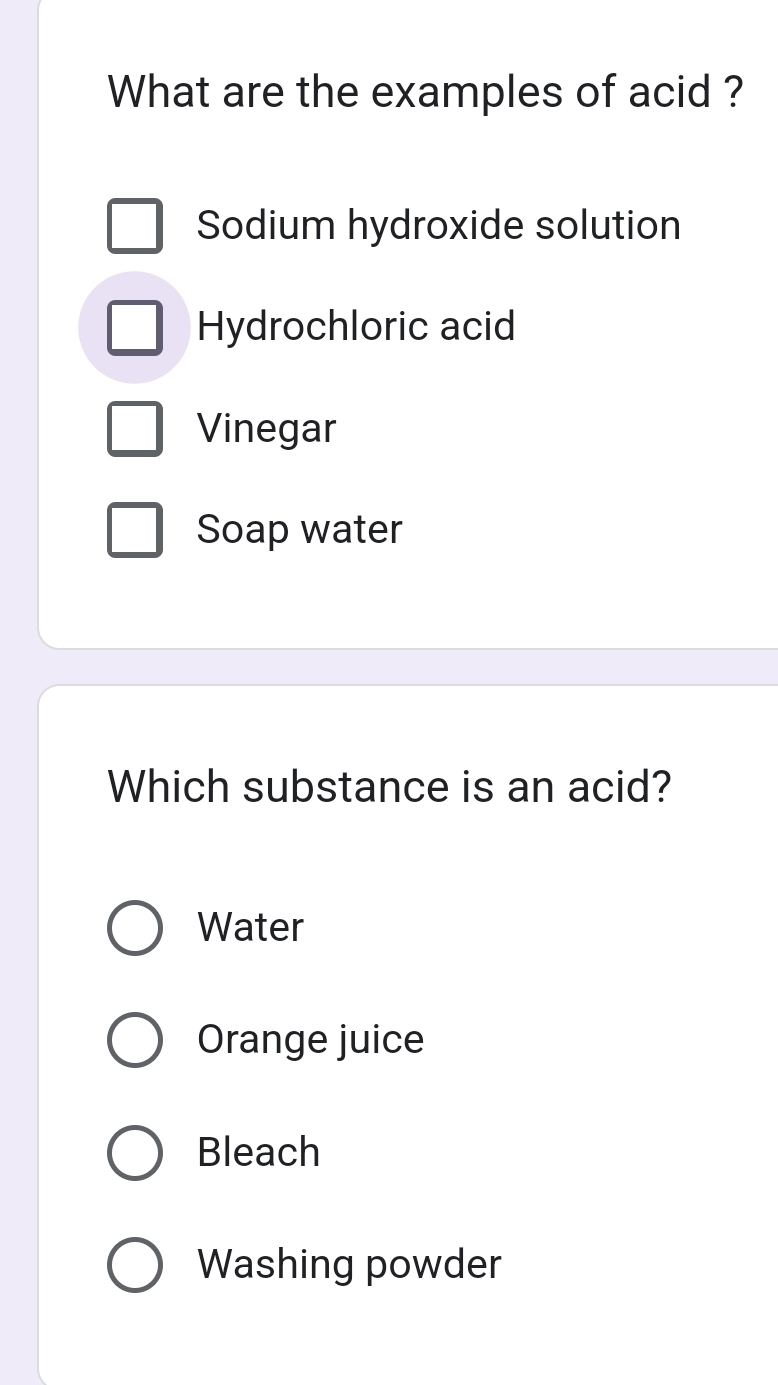The image size is (778, 1385).
Task: Select the Orange juice radio button
Action: 135,1040
